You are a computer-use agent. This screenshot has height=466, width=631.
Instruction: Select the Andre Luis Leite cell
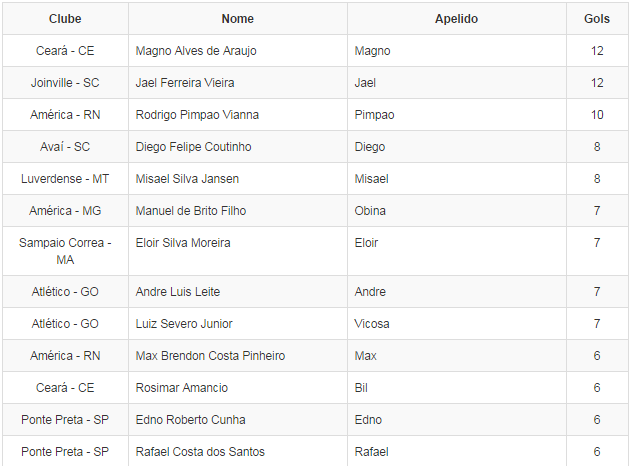177,292
